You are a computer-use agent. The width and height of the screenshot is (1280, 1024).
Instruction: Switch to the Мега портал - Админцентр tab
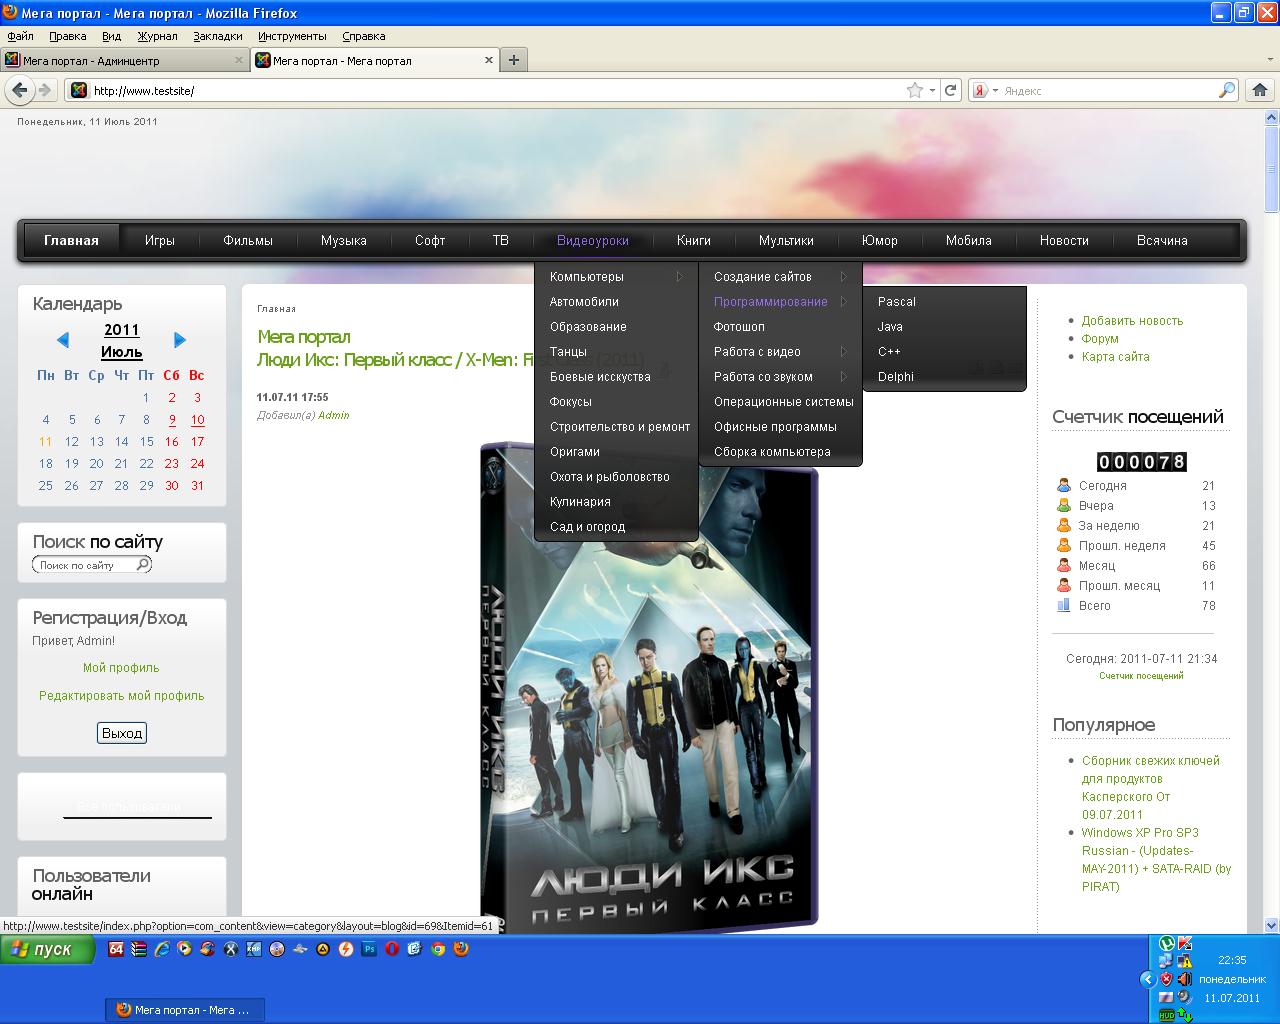coord(124,60)
